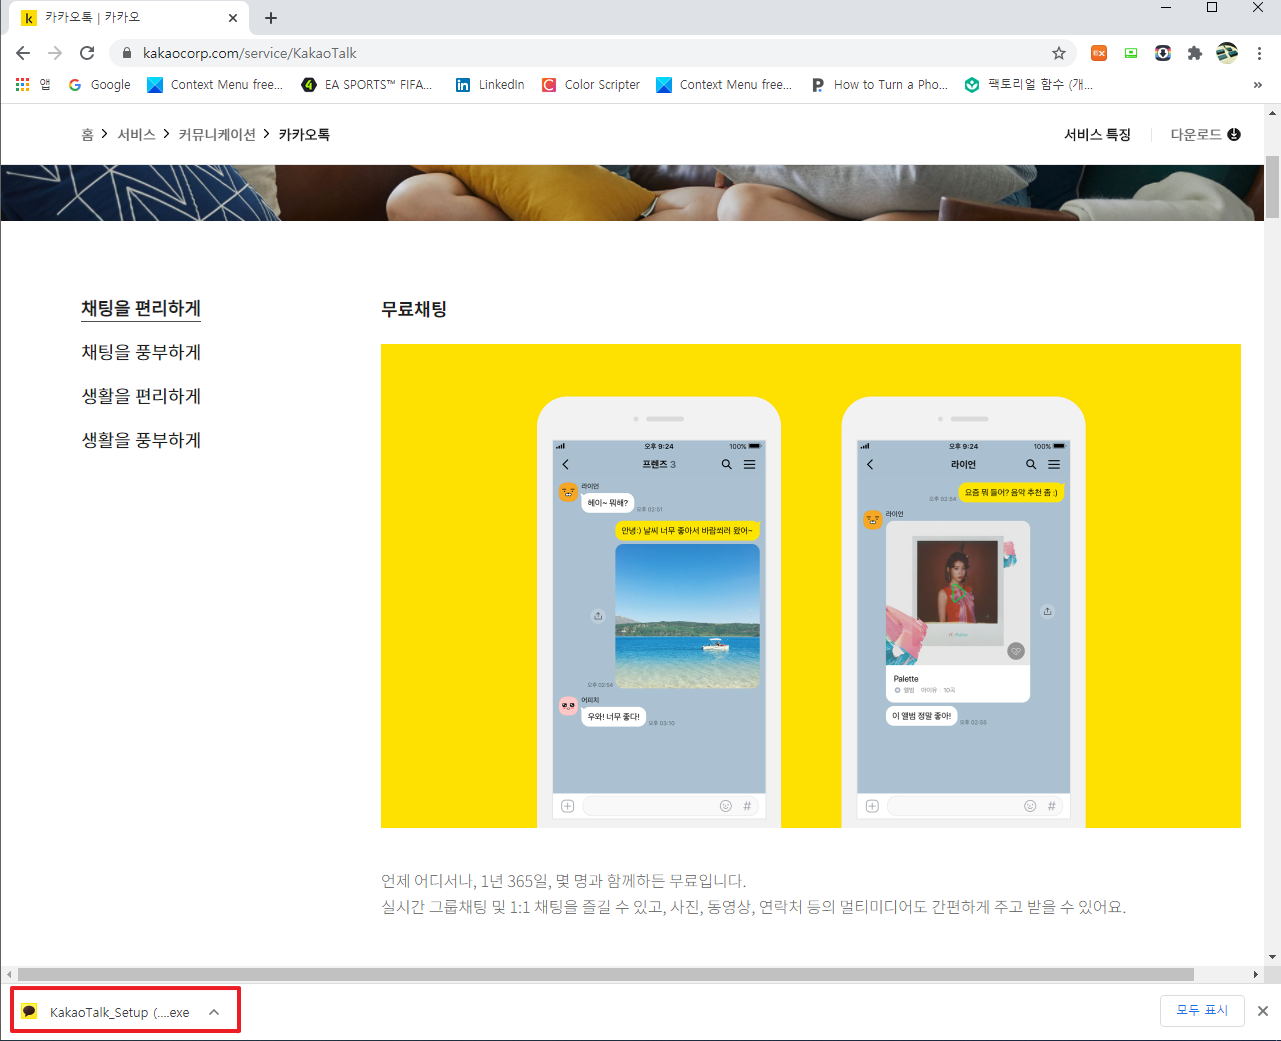This screenshot has width=1281, height=1041.
Task: Click back arrow in 프렌즈 3 chat mockup
Action: coord(565,464)
